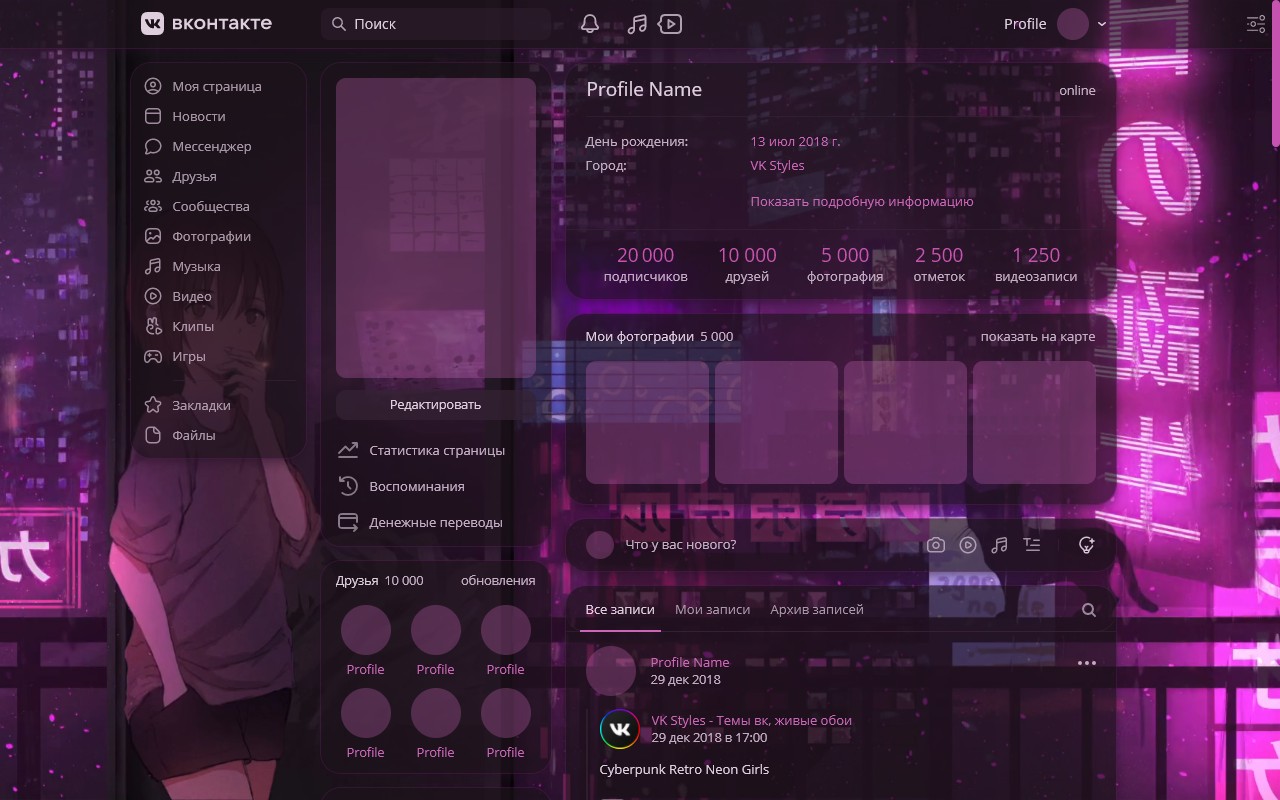1280x800 pixels.
Task: Attach music to the new post
Action: coord(1000,544)
